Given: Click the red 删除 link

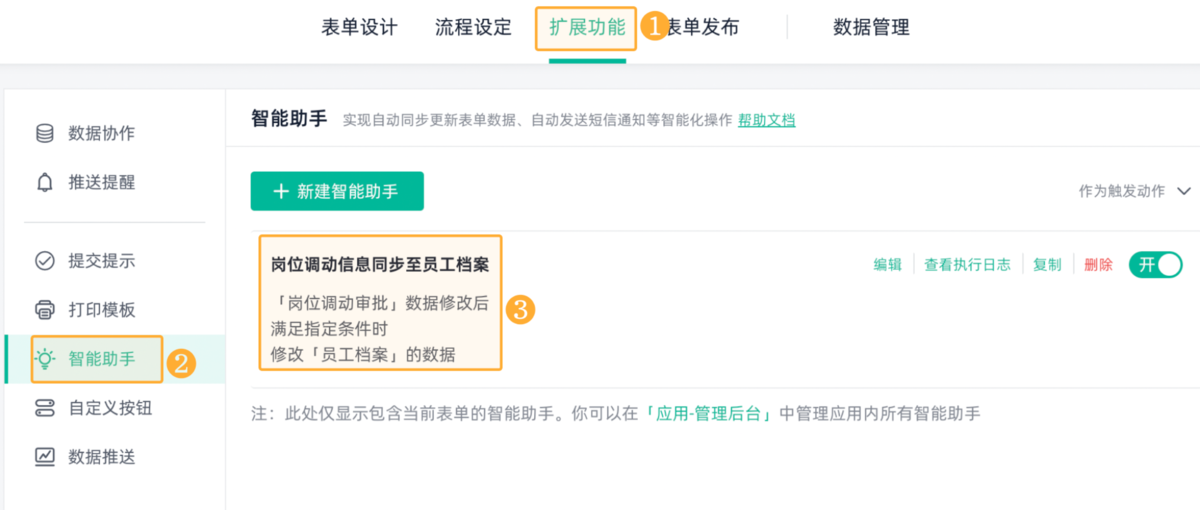Looking at the screenshot, I should tap(1098, 265).
